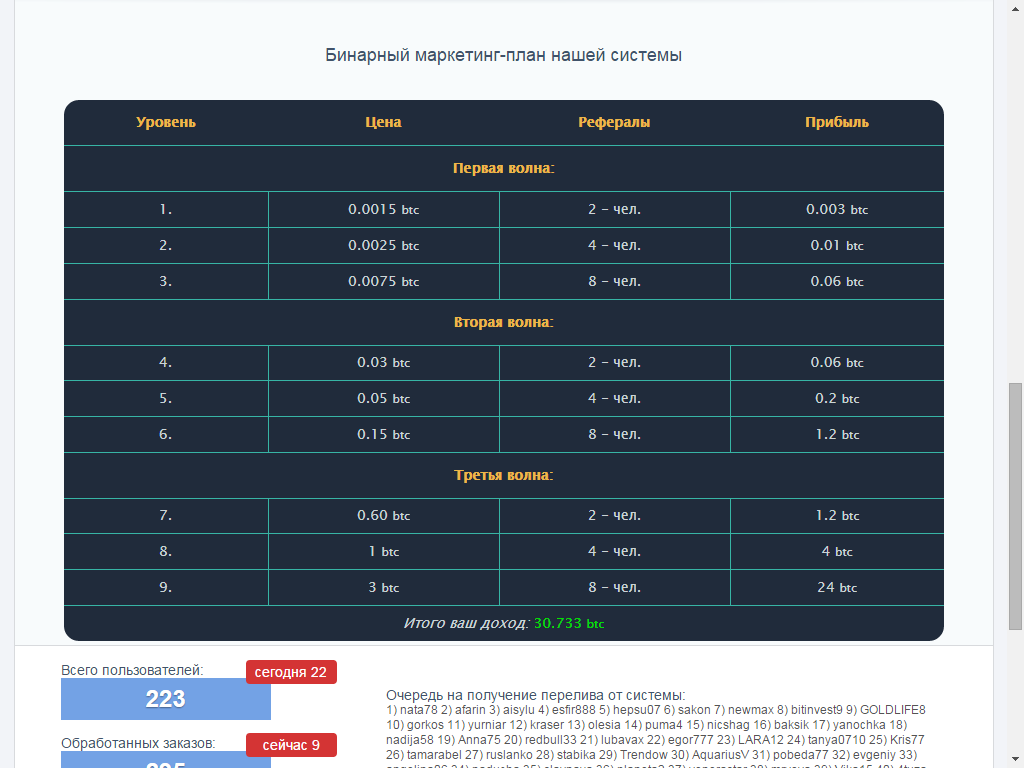Screen dimensions: 1024x768
Task: Click the 24 btc profit cell
Action: (x=837, y=588)
